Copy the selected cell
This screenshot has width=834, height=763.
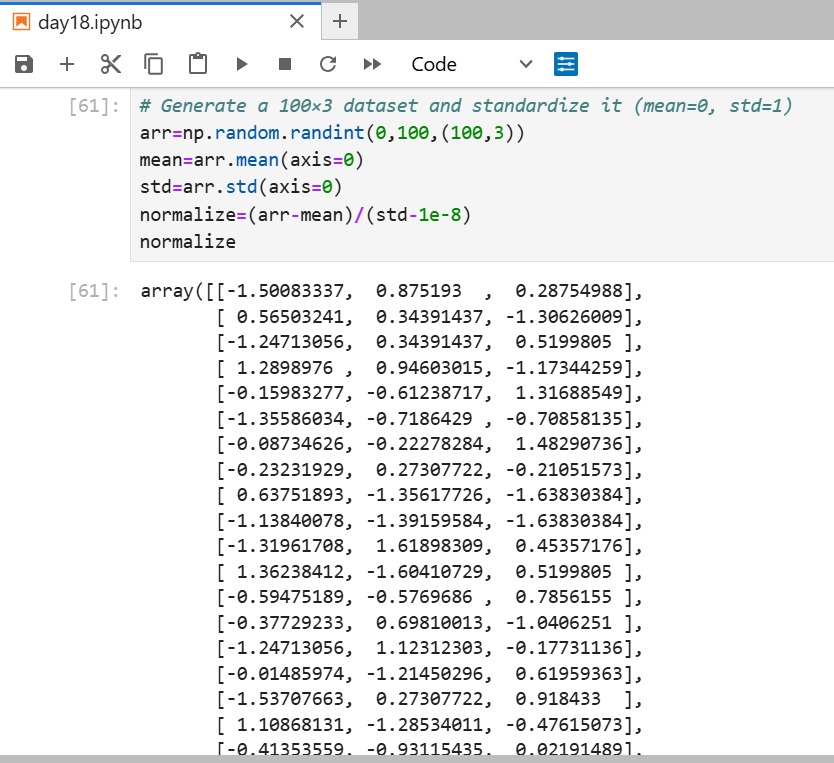point(153,63)
